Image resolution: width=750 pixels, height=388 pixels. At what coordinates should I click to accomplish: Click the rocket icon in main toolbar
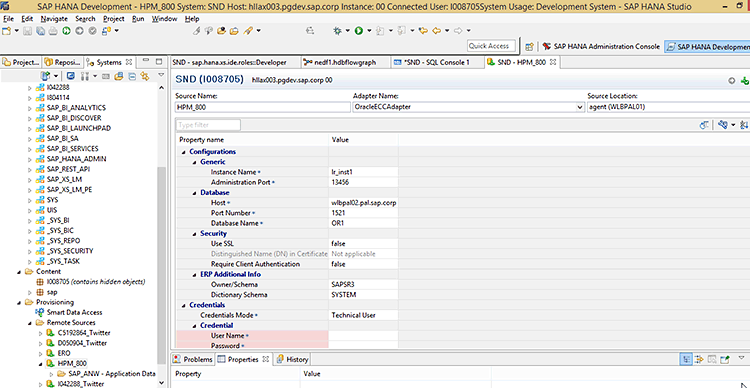tap(248, 31)
